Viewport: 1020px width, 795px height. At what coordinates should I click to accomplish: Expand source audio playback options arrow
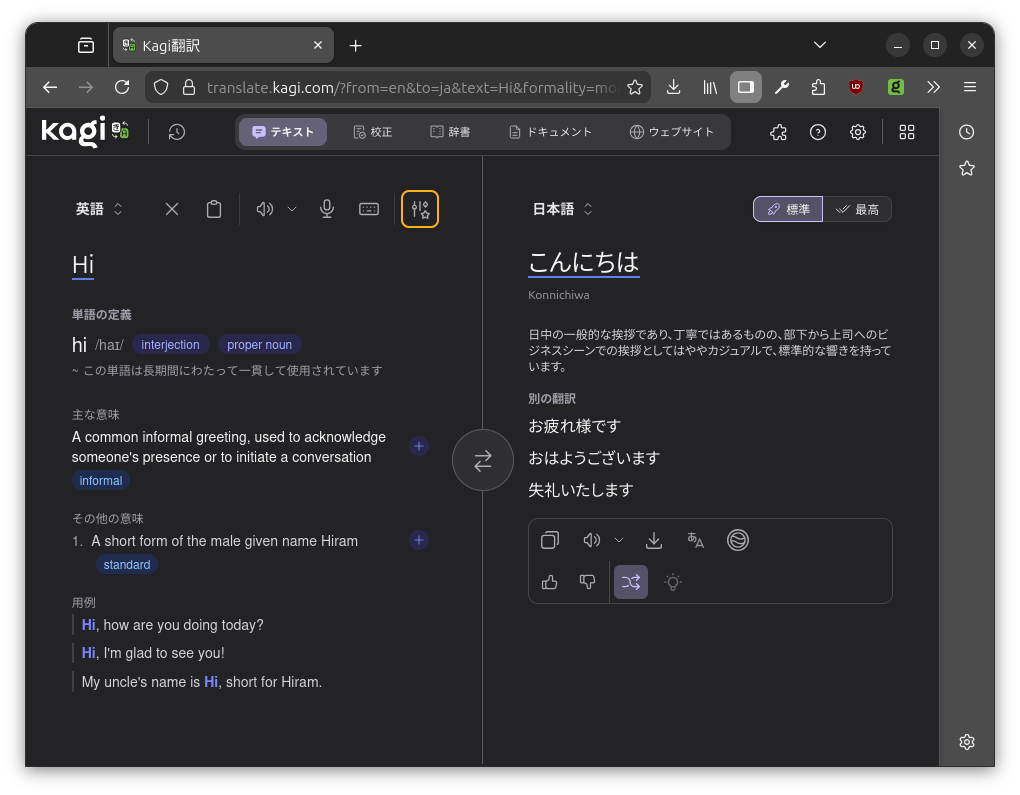click(x=292, y=209)
